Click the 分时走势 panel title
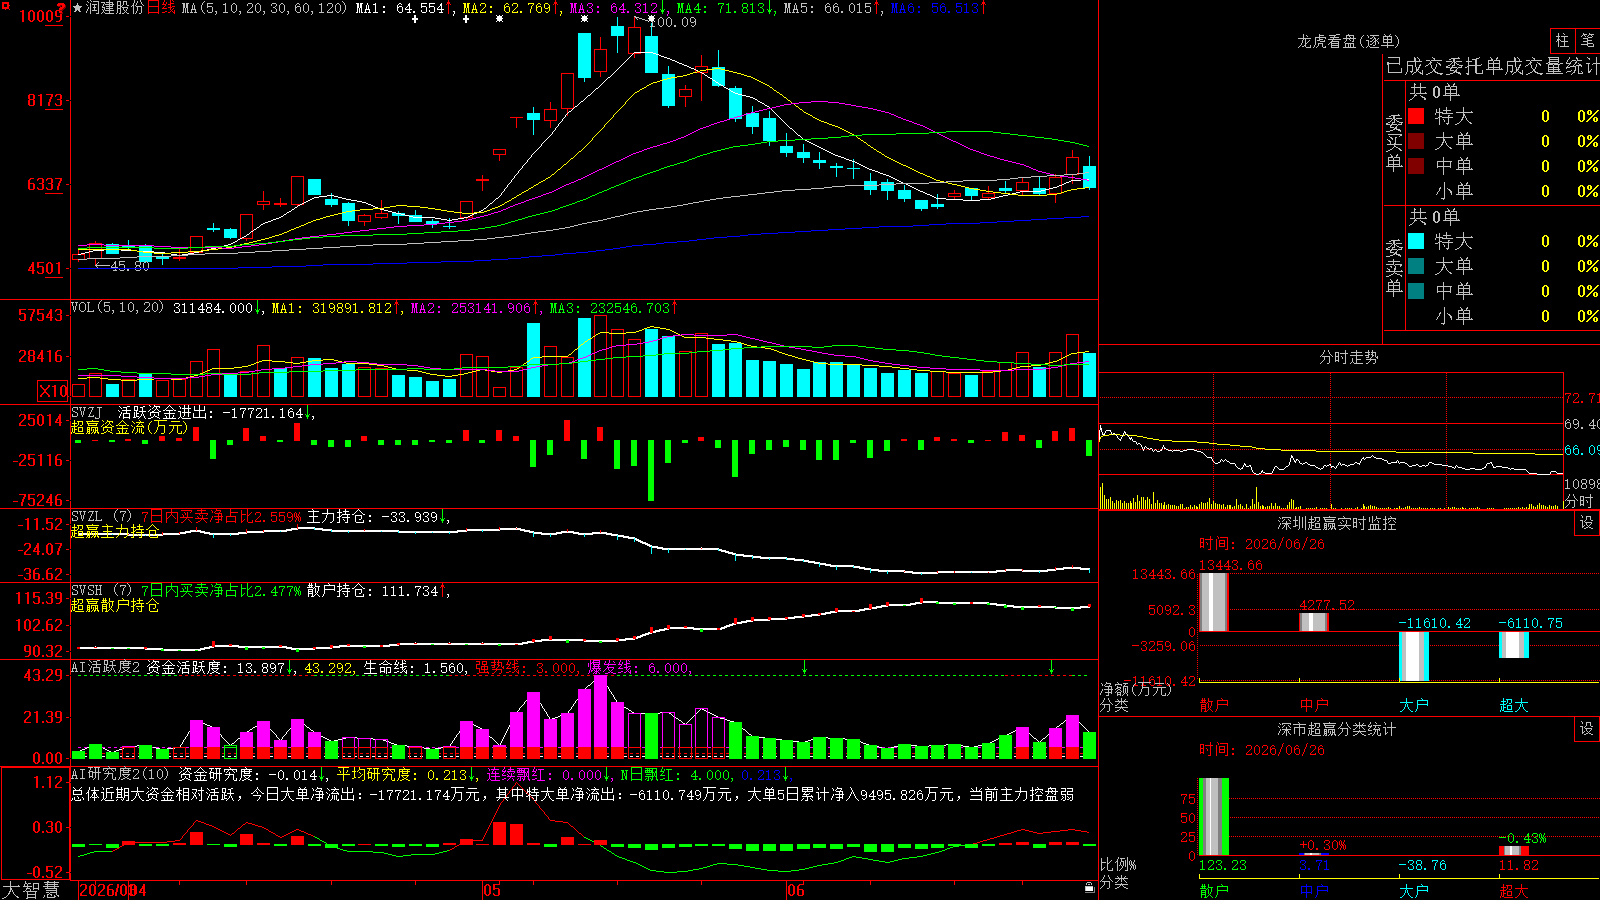1600x900 pixels. [1349, 357]
